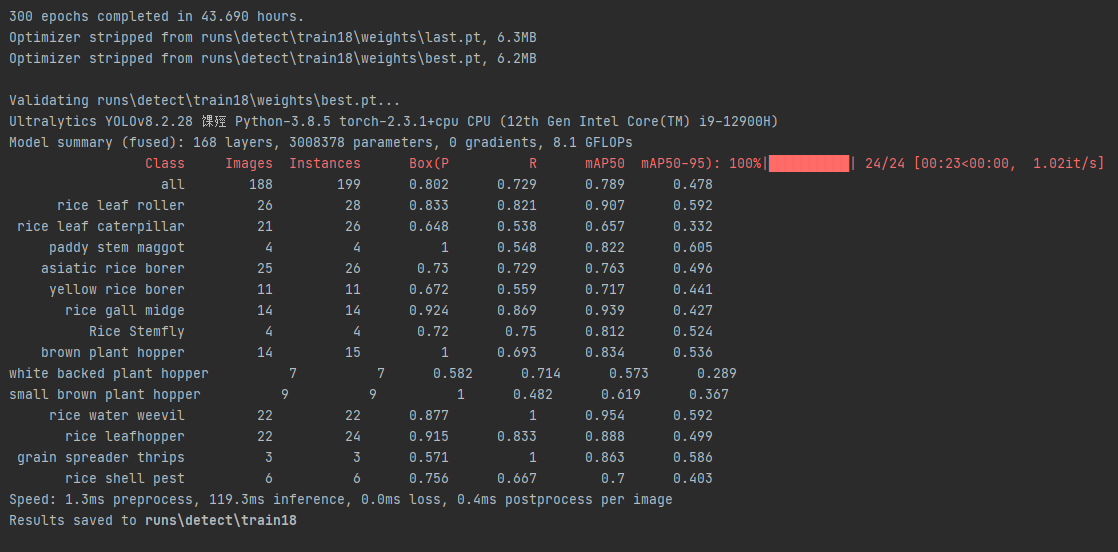Click the "Model summary (fused)" line
This screenshot has width=1118, height=552.
click(x=320, y=142)
